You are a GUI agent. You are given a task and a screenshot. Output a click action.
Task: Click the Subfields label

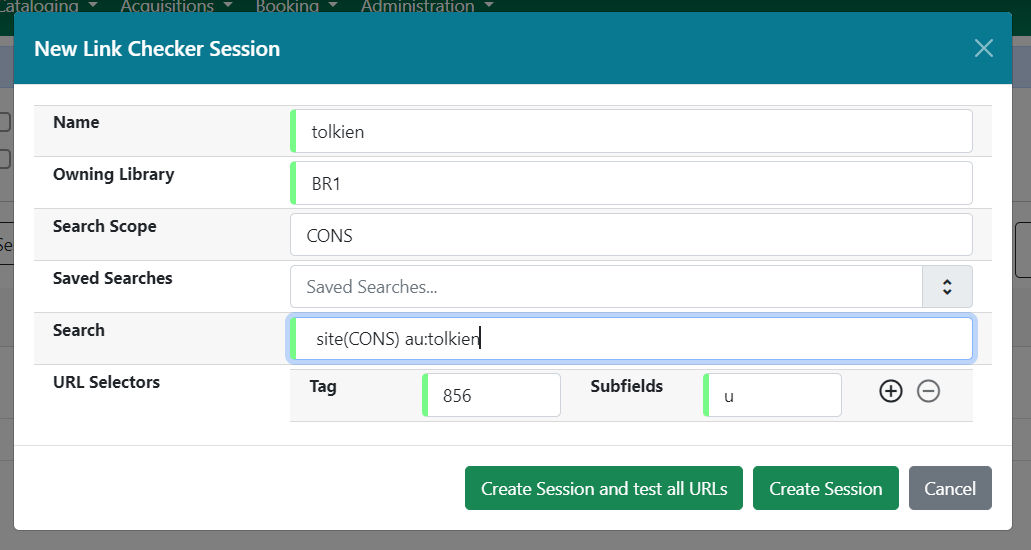pos(627,386)
